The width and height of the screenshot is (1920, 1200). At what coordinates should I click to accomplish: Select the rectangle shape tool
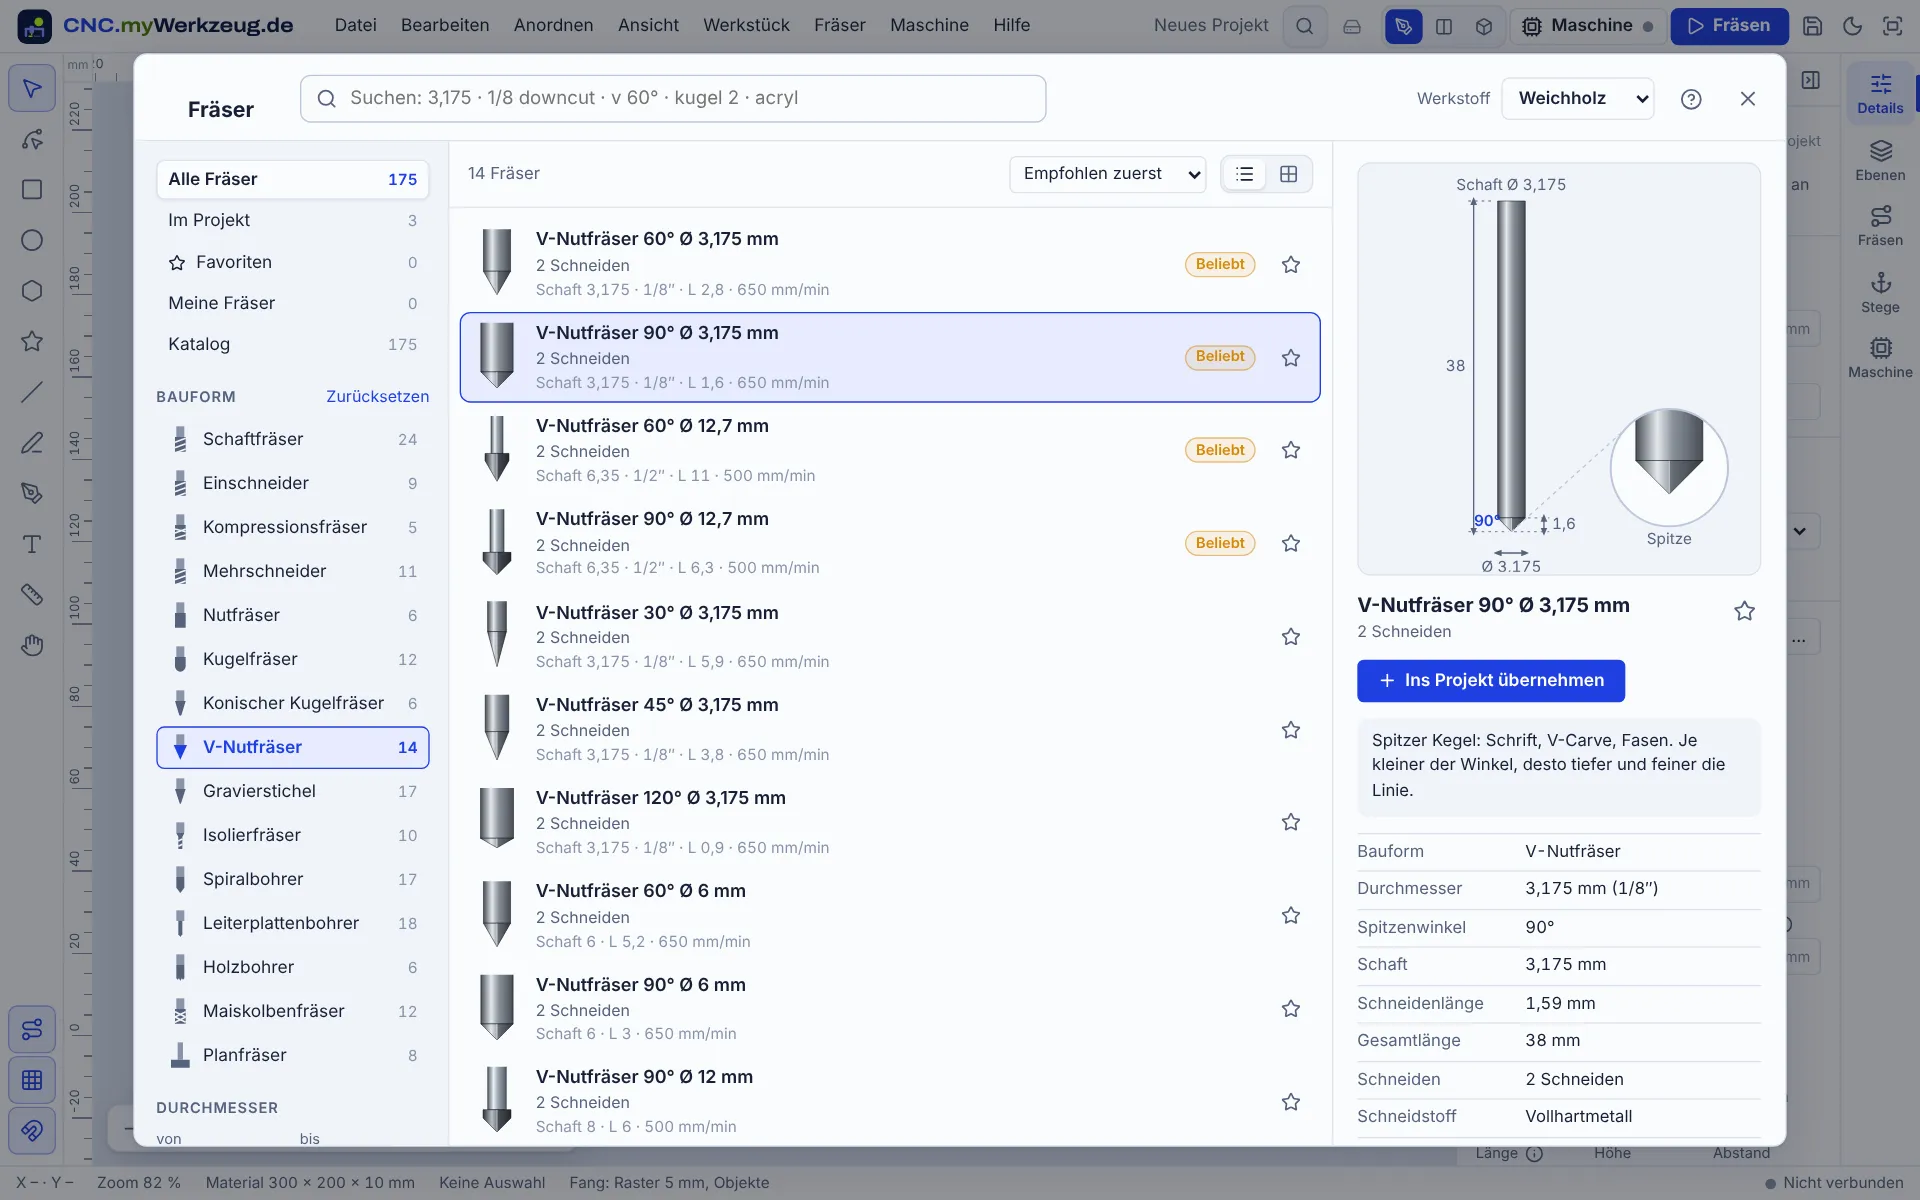tap(32, 190)
